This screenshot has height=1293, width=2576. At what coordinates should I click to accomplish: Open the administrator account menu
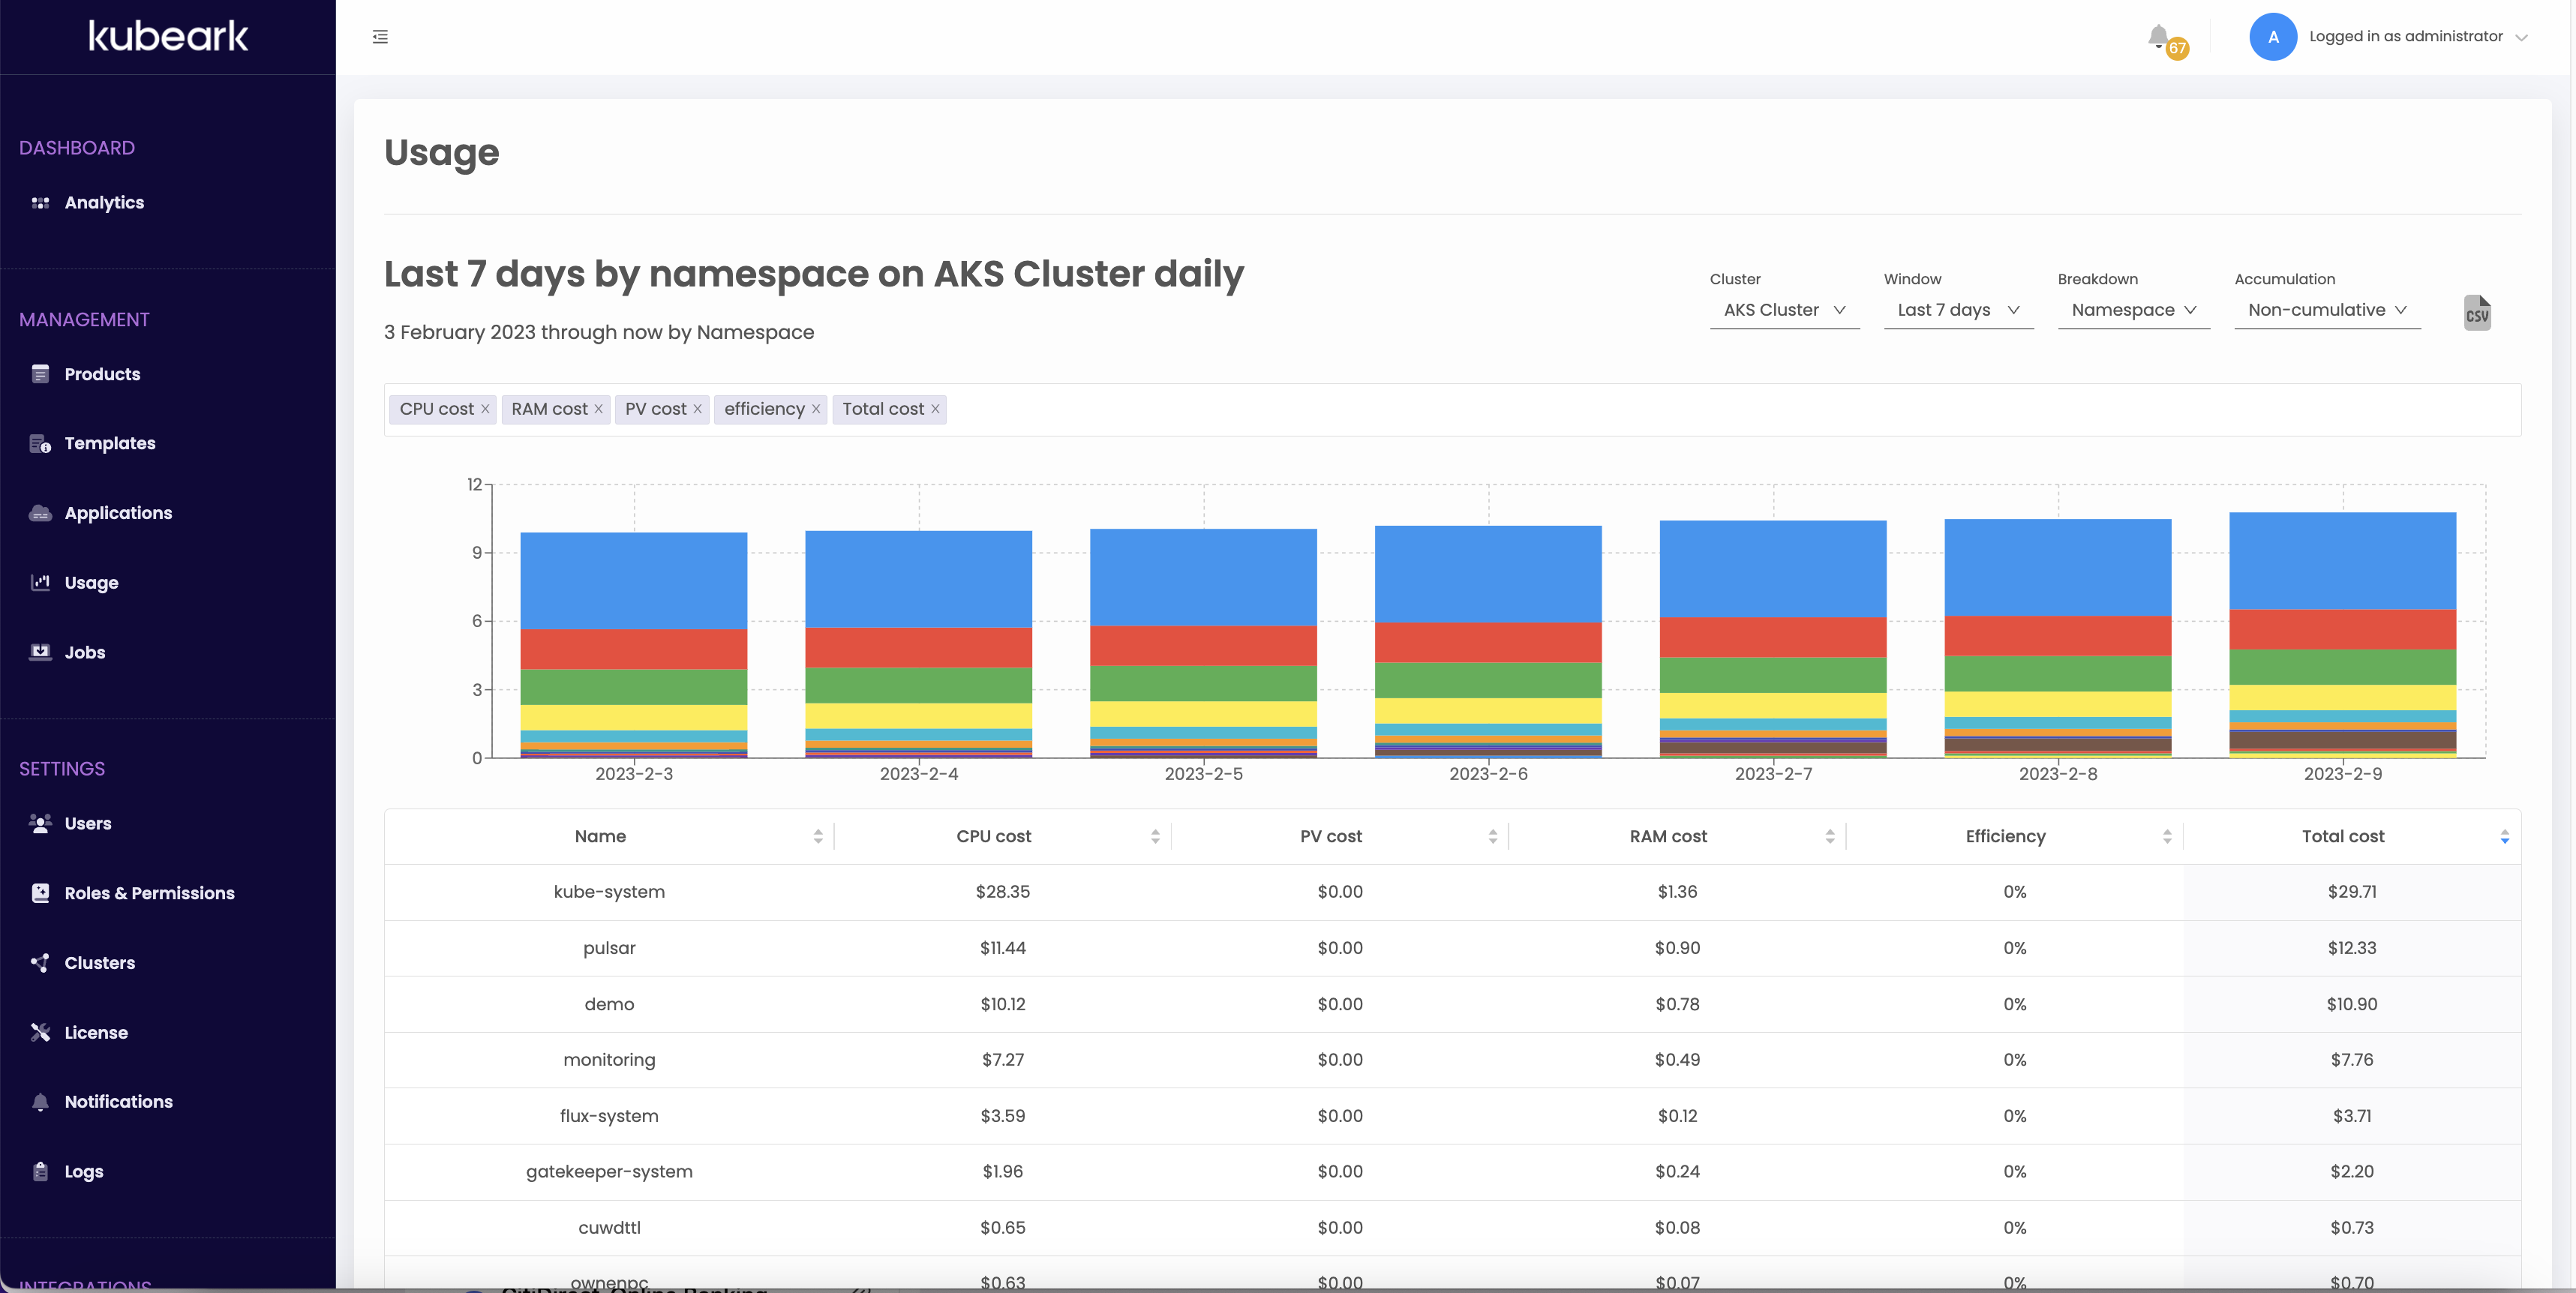click(x=2424, y=36)
